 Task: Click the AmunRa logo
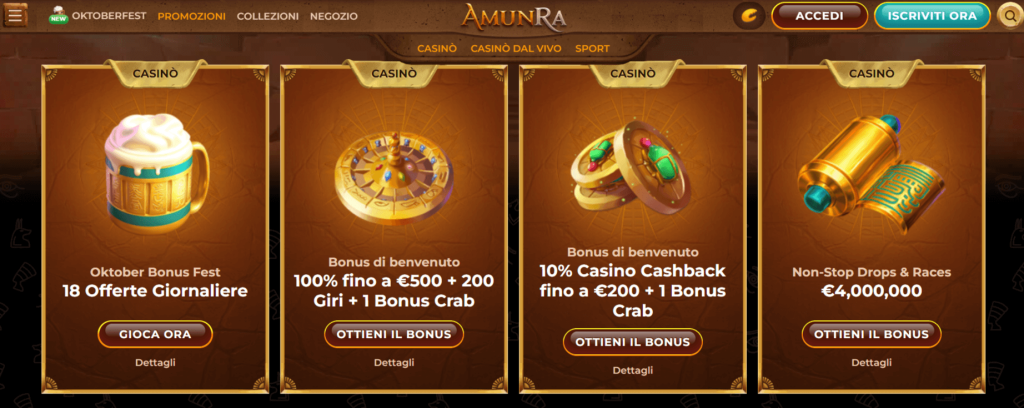[x=513, y=17]
